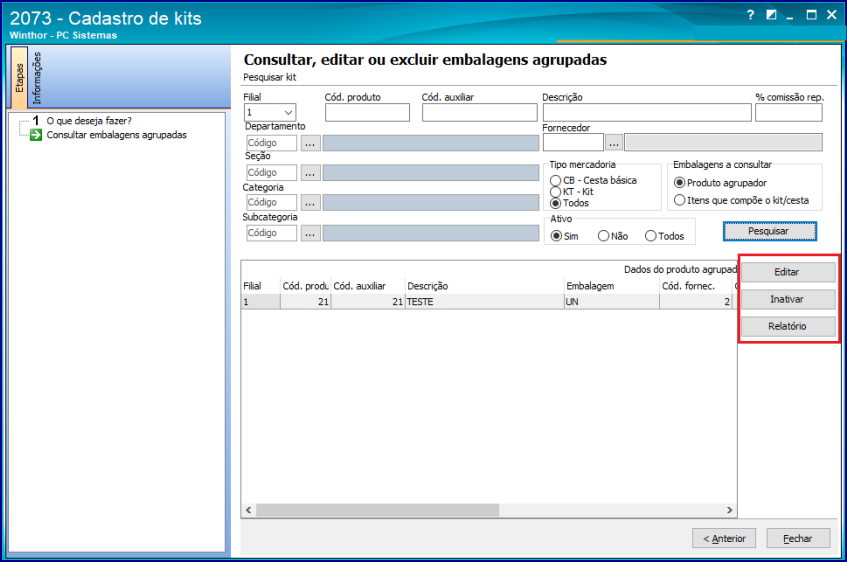Viewport: 847px width, 562px height.
Task: Switch to the Informações vertical tab
Action: (x=36, y=77)
